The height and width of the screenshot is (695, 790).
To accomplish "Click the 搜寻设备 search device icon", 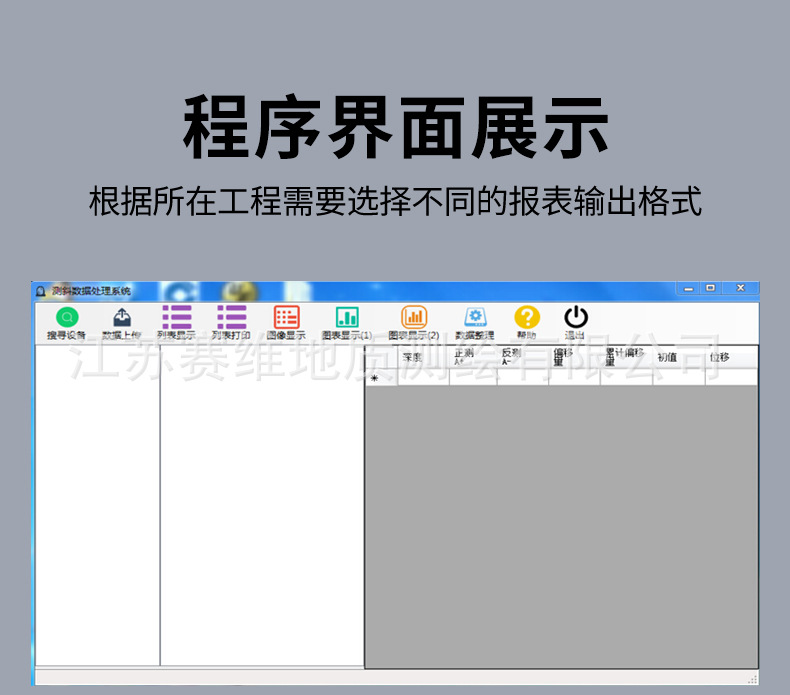I will [67, 318].
